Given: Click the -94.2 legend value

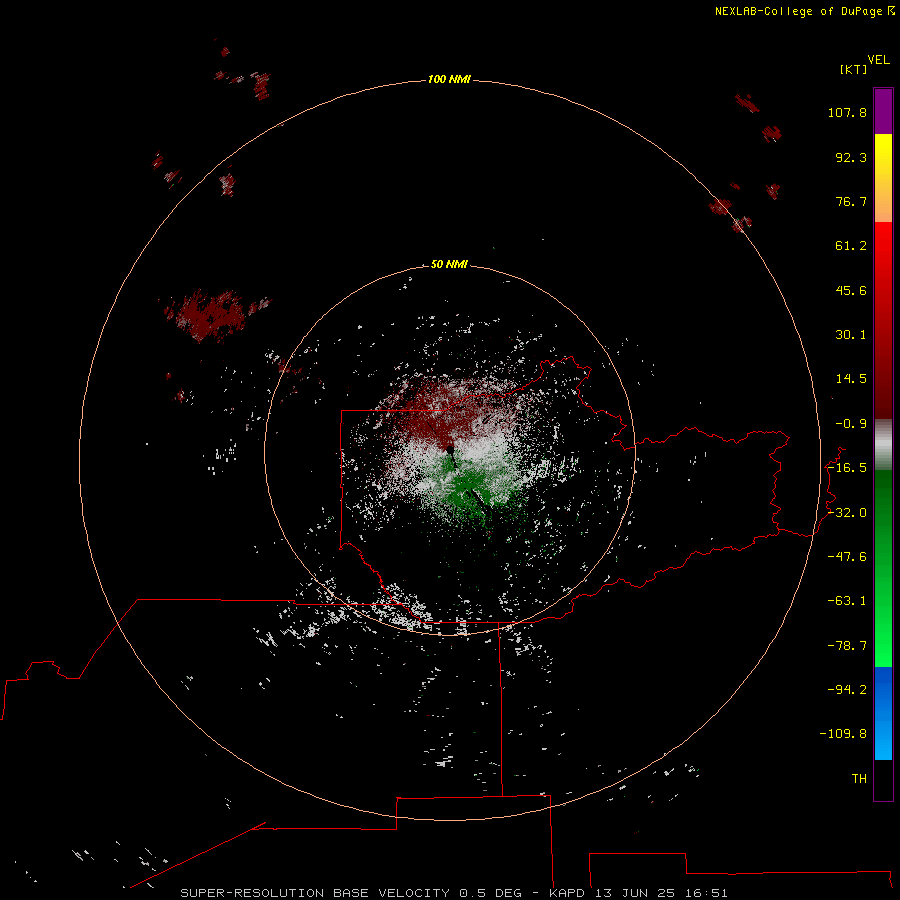Looking at the screenshot, I should tap(847, 689).
